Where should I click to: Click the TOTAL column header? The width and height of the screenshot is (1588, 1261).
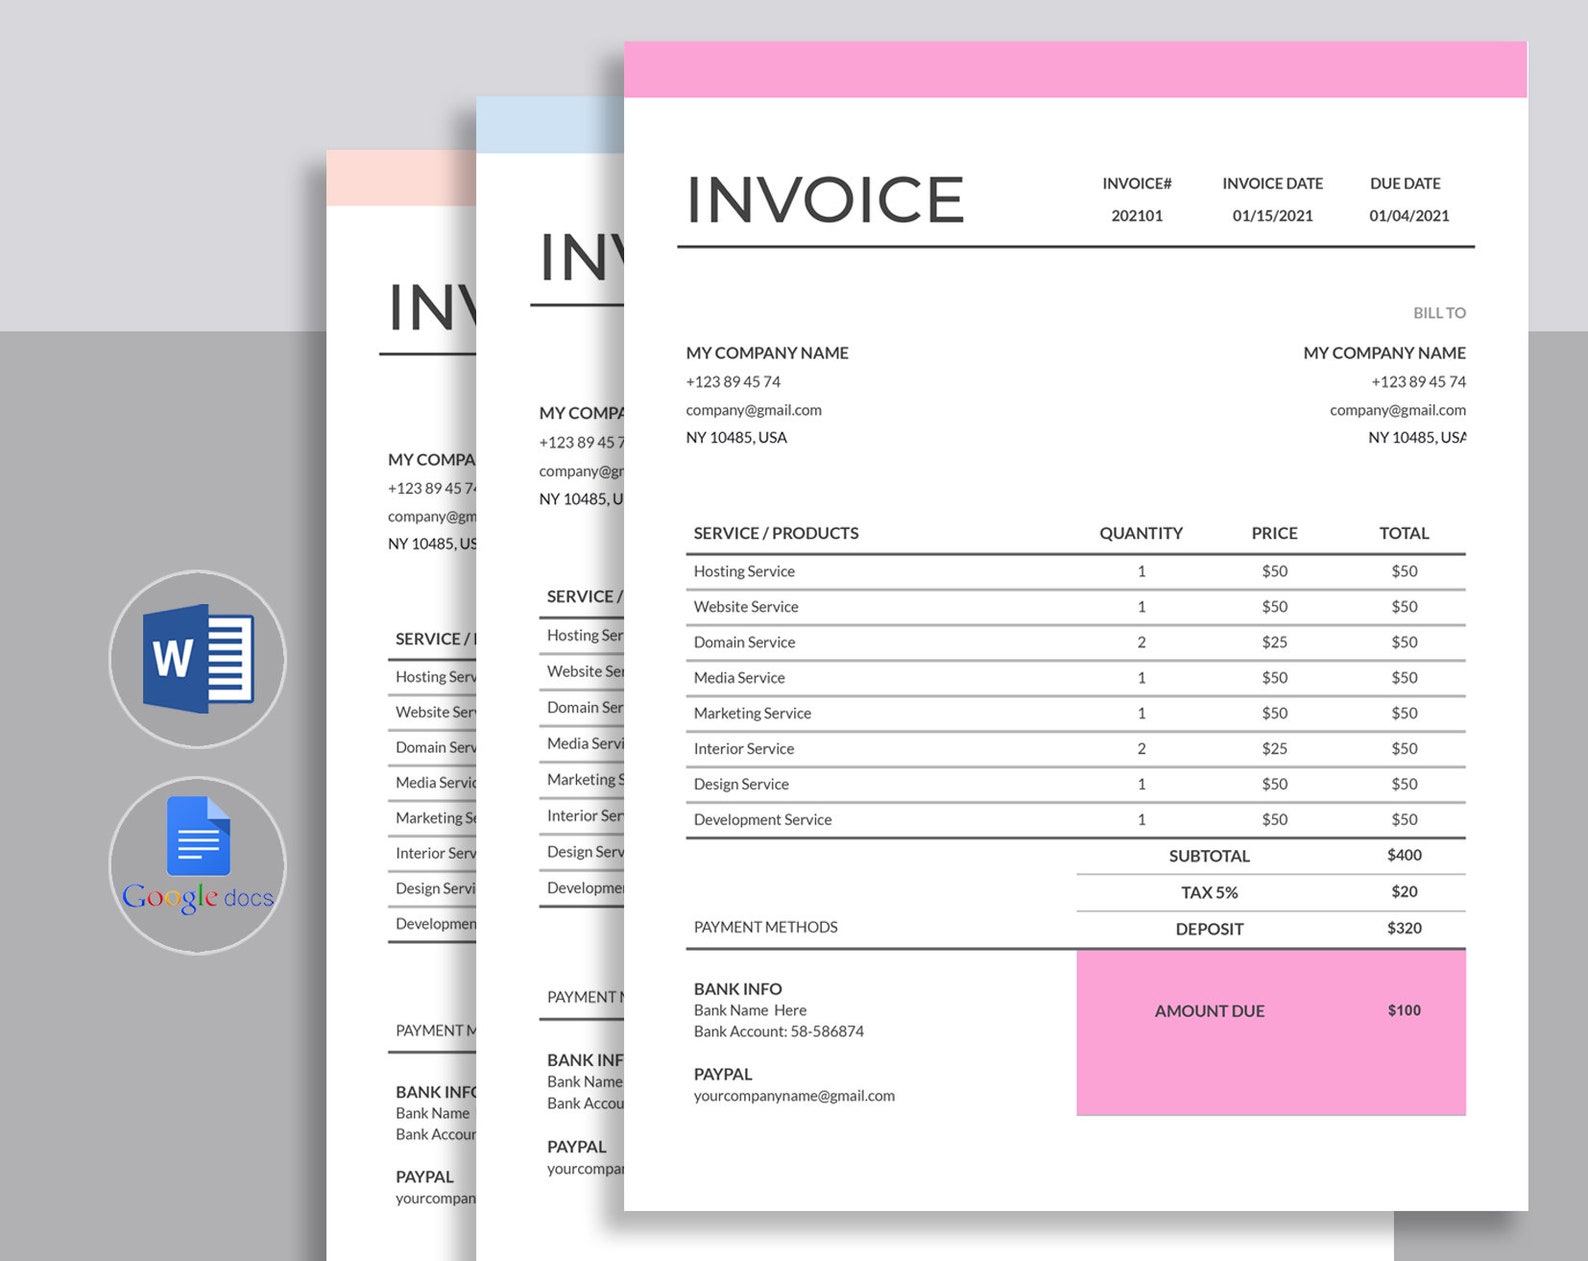click(1404, 533)
